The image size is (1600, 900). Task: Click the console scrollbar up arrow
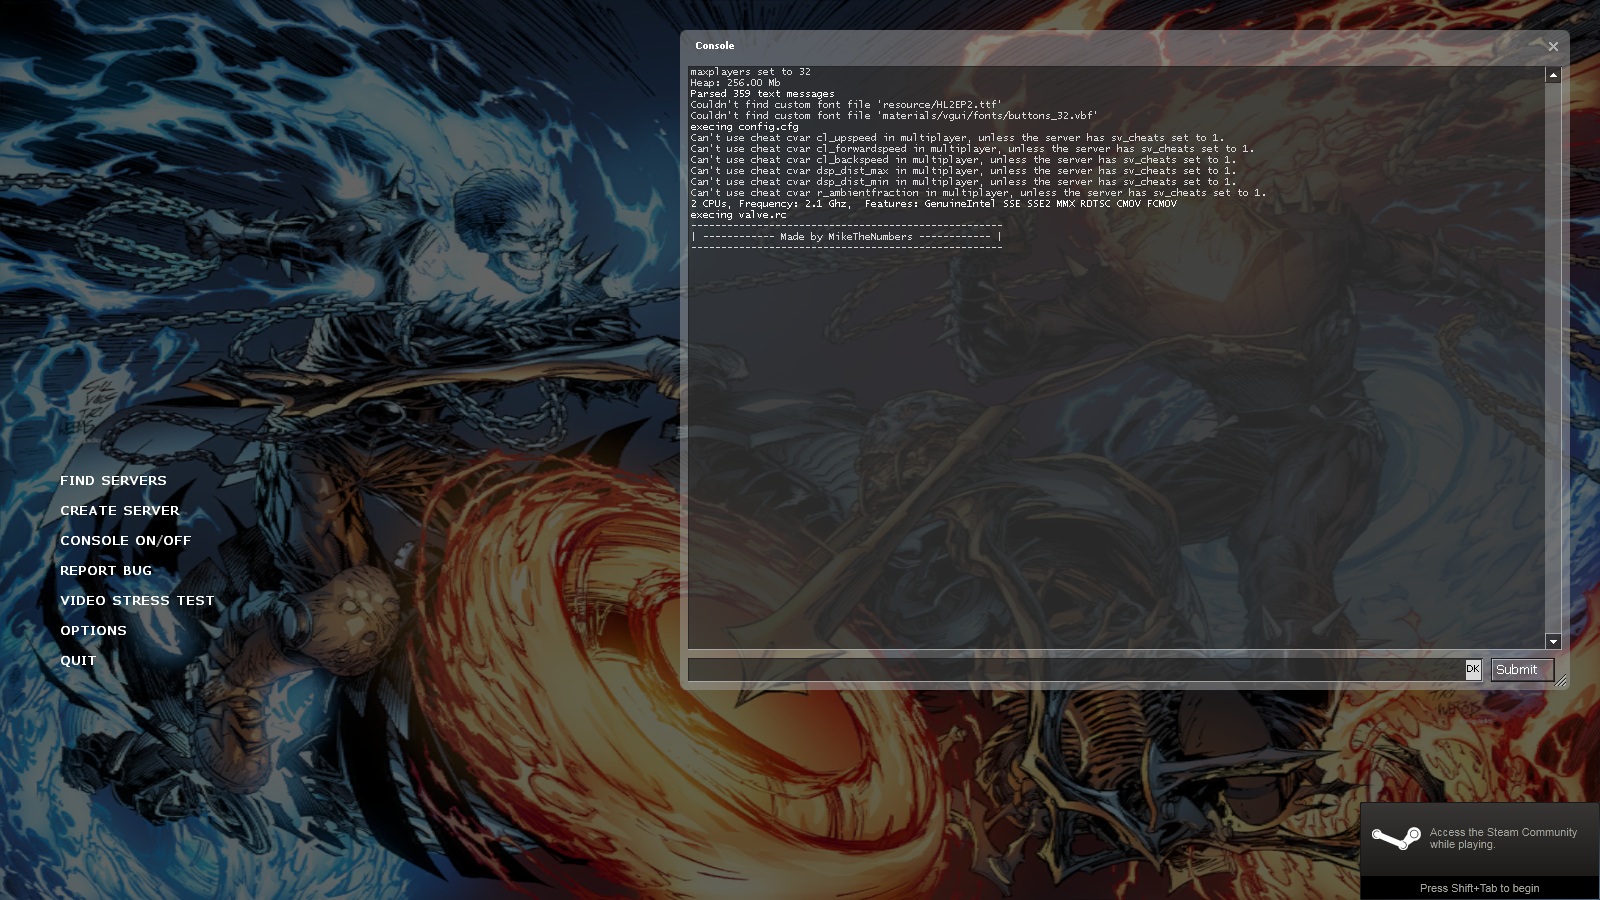[1553, 75]
